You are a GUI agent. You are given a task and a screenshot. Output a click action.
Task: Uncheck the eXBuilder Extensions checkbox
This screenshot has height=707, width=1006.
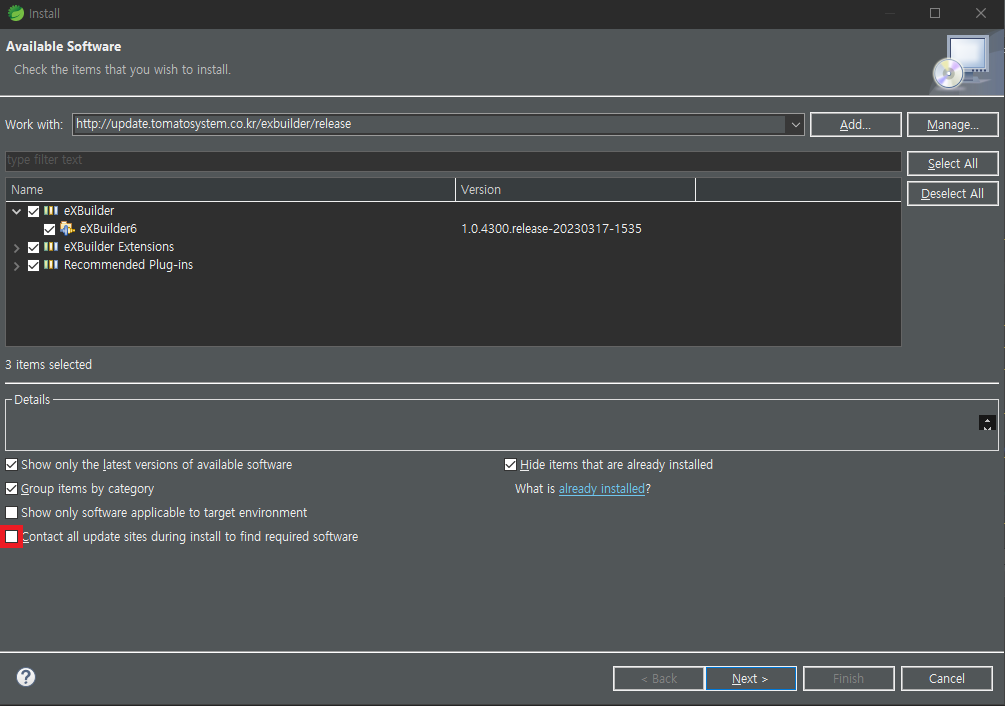pos(34,247)
